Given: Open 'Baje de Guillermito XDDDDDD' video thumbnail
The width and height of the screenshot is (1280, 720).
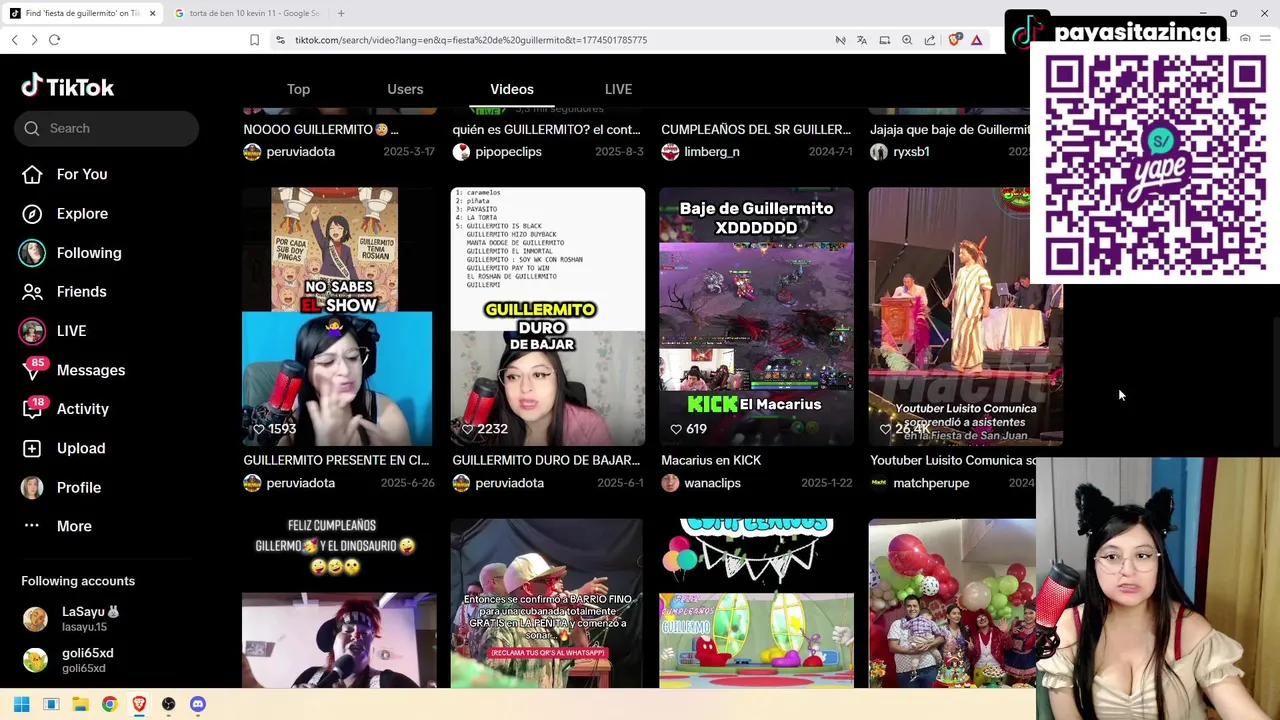Looking at the screenshot, I should 756,316.
